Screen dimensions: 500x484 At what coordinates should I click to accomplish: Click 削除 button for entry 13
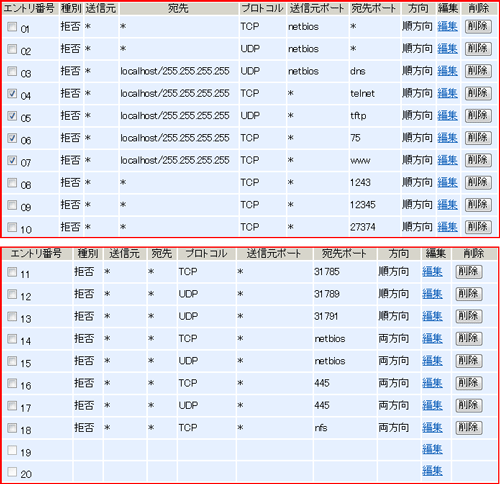pyautogui.click(x=469, y=316)
